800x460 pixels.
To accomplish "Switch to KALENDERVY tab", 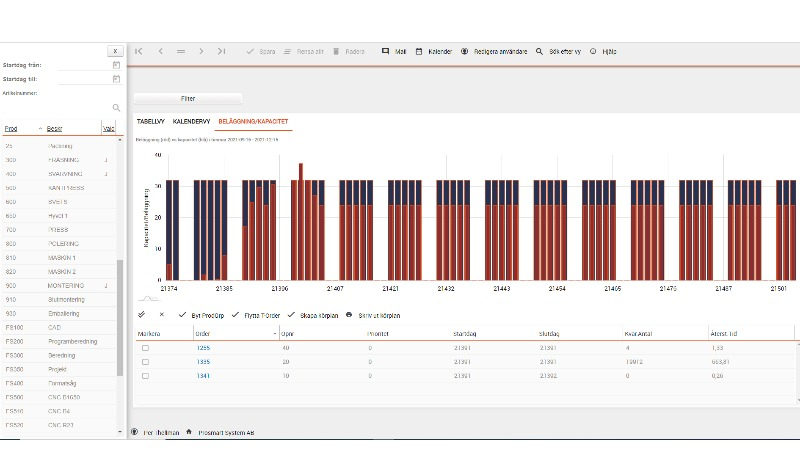I will [x=191, y=121].
